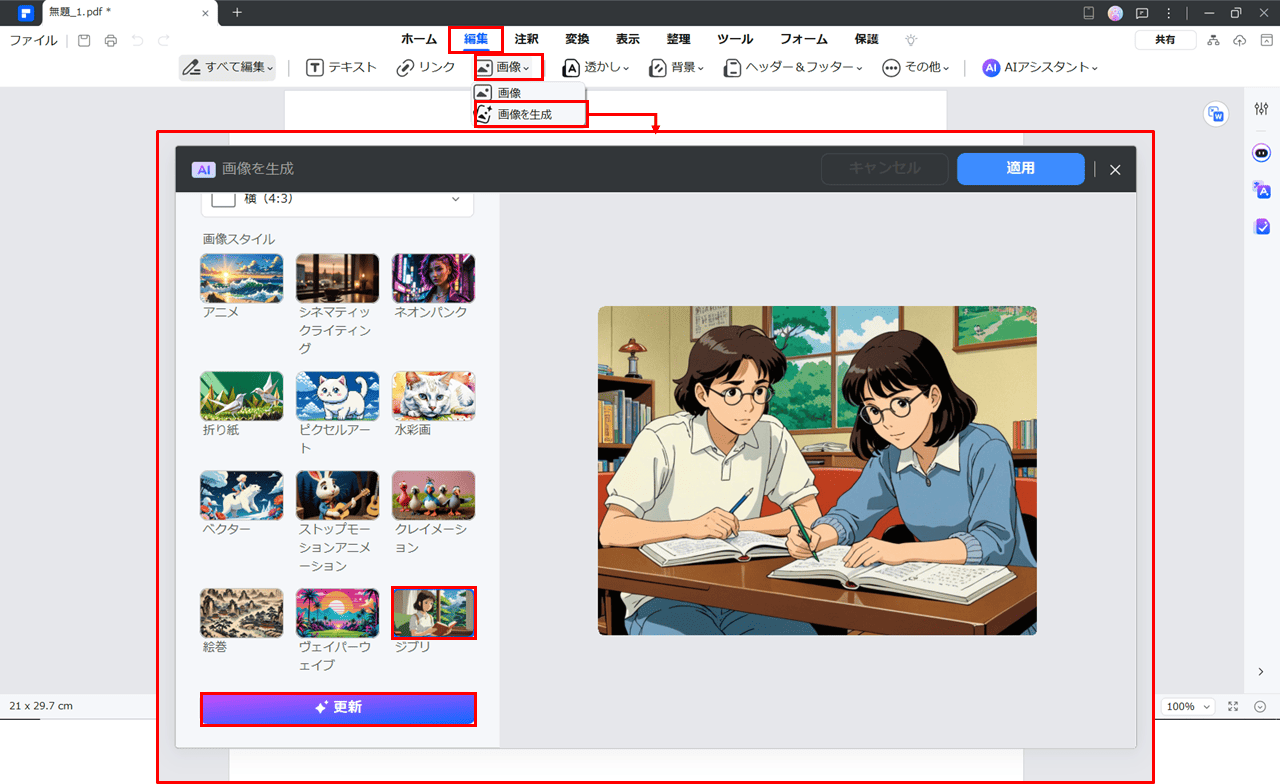Viewport: 1280px width, 784px height.
Task: Switch to the 表示 tab
Action: [x=627, y=39]
